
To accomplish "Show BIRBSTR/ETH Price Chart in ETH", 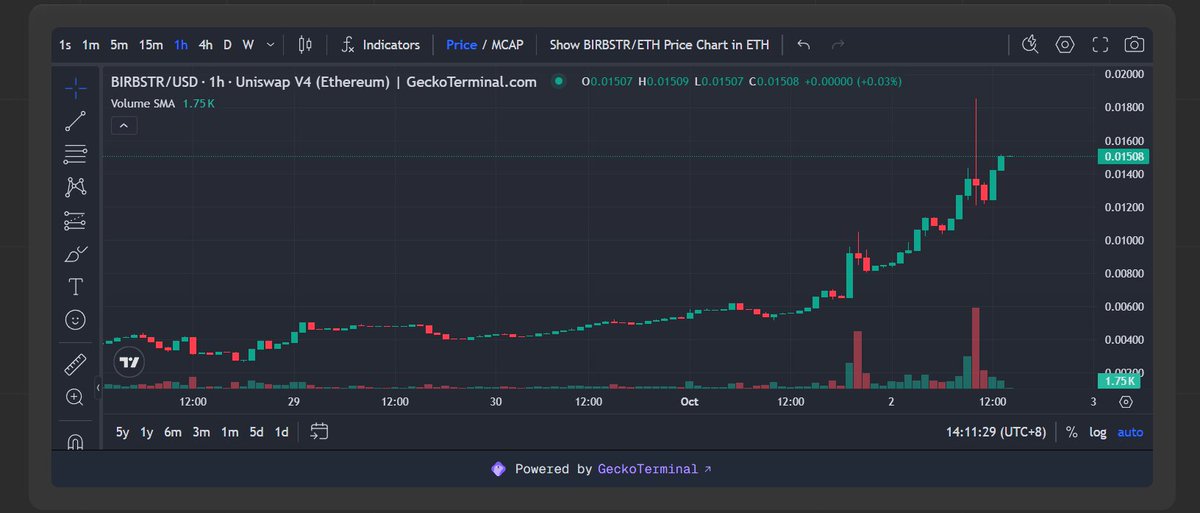I will click(x=659, y=45).
